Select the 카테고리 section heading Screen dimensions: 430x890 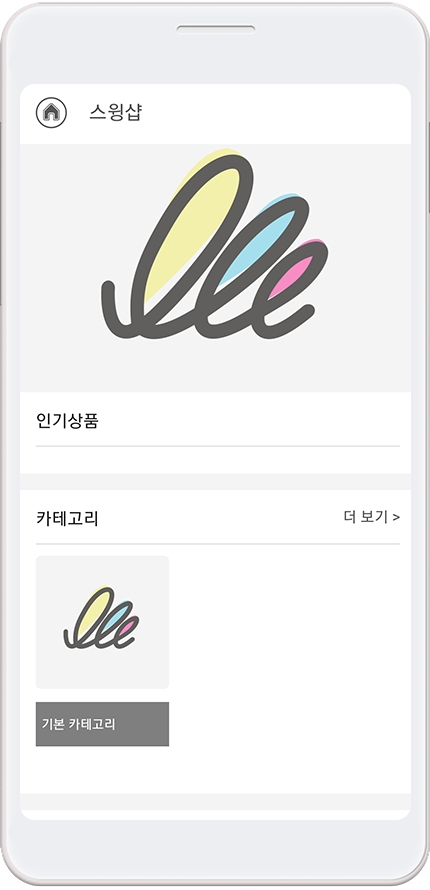click(x=68, y=518)
